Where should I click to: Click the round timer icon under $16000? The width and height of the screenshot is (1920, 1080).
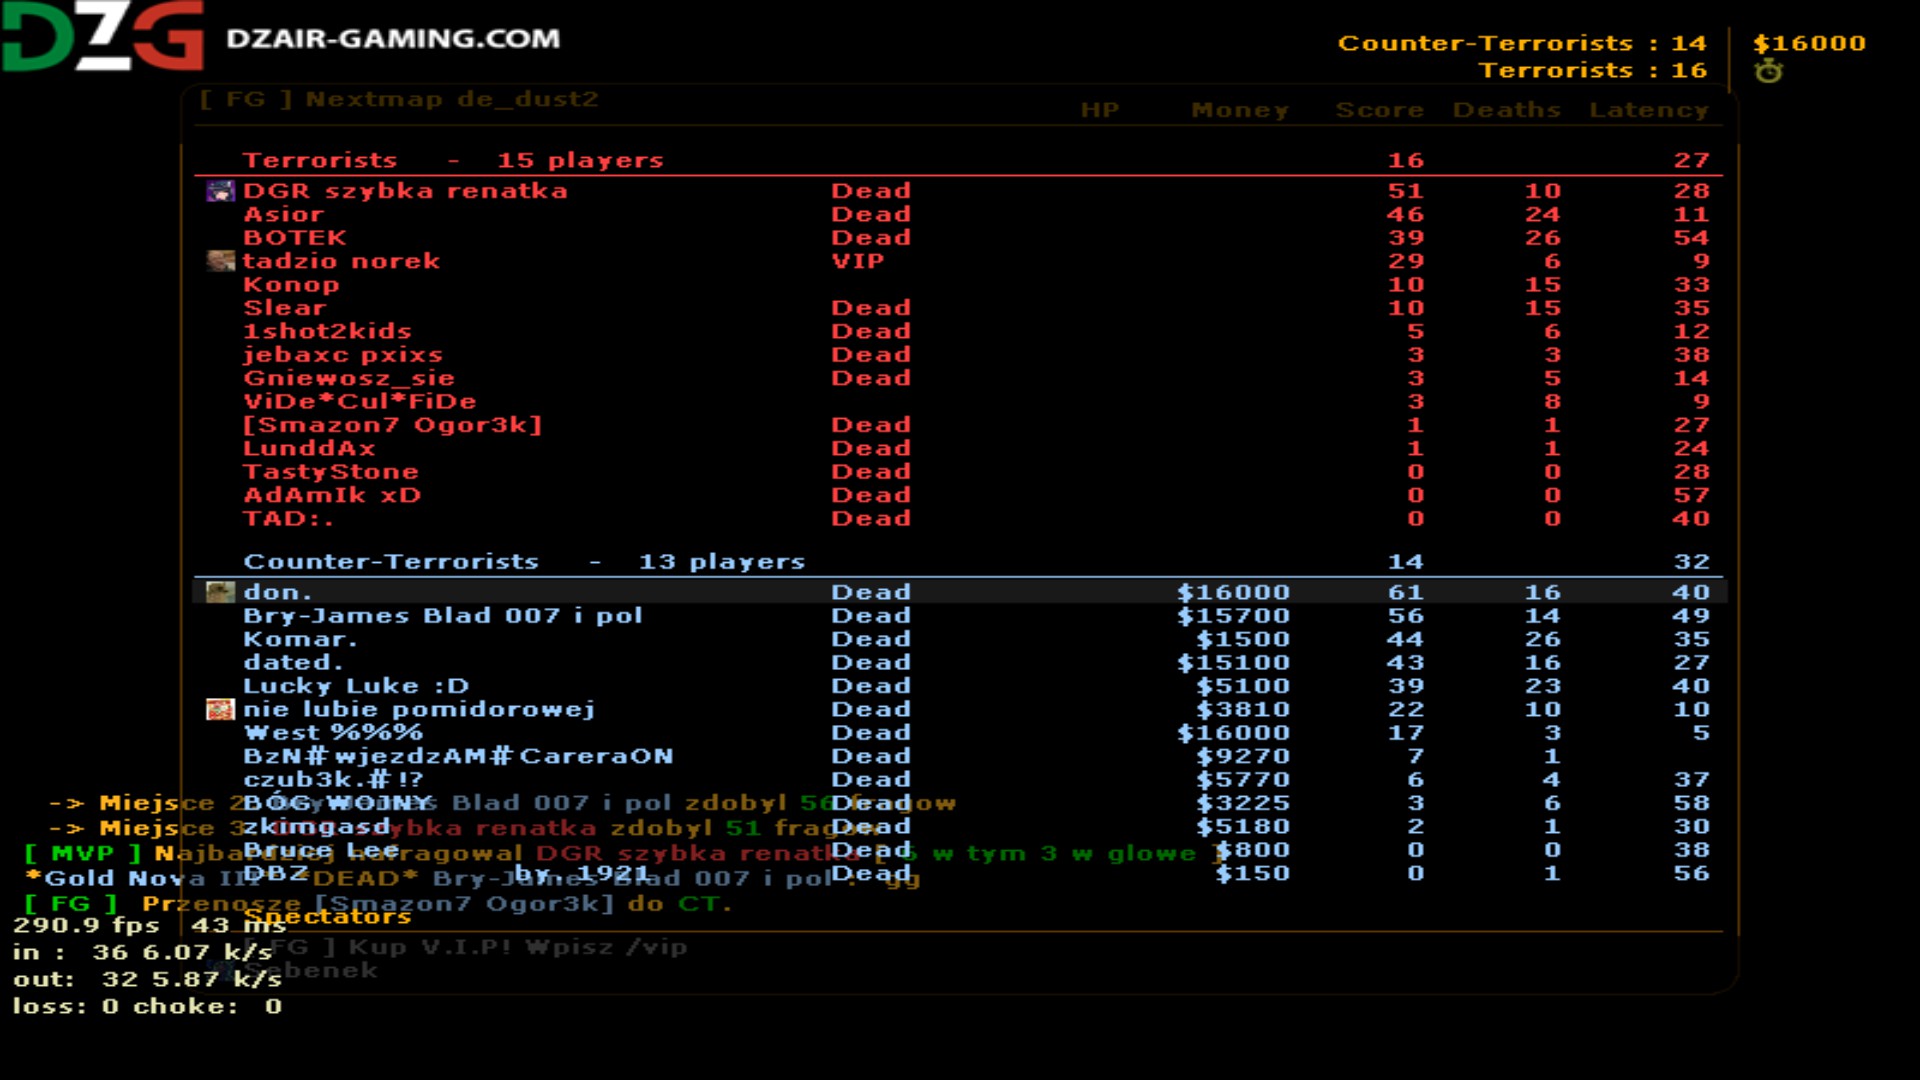pos(1768,71)
